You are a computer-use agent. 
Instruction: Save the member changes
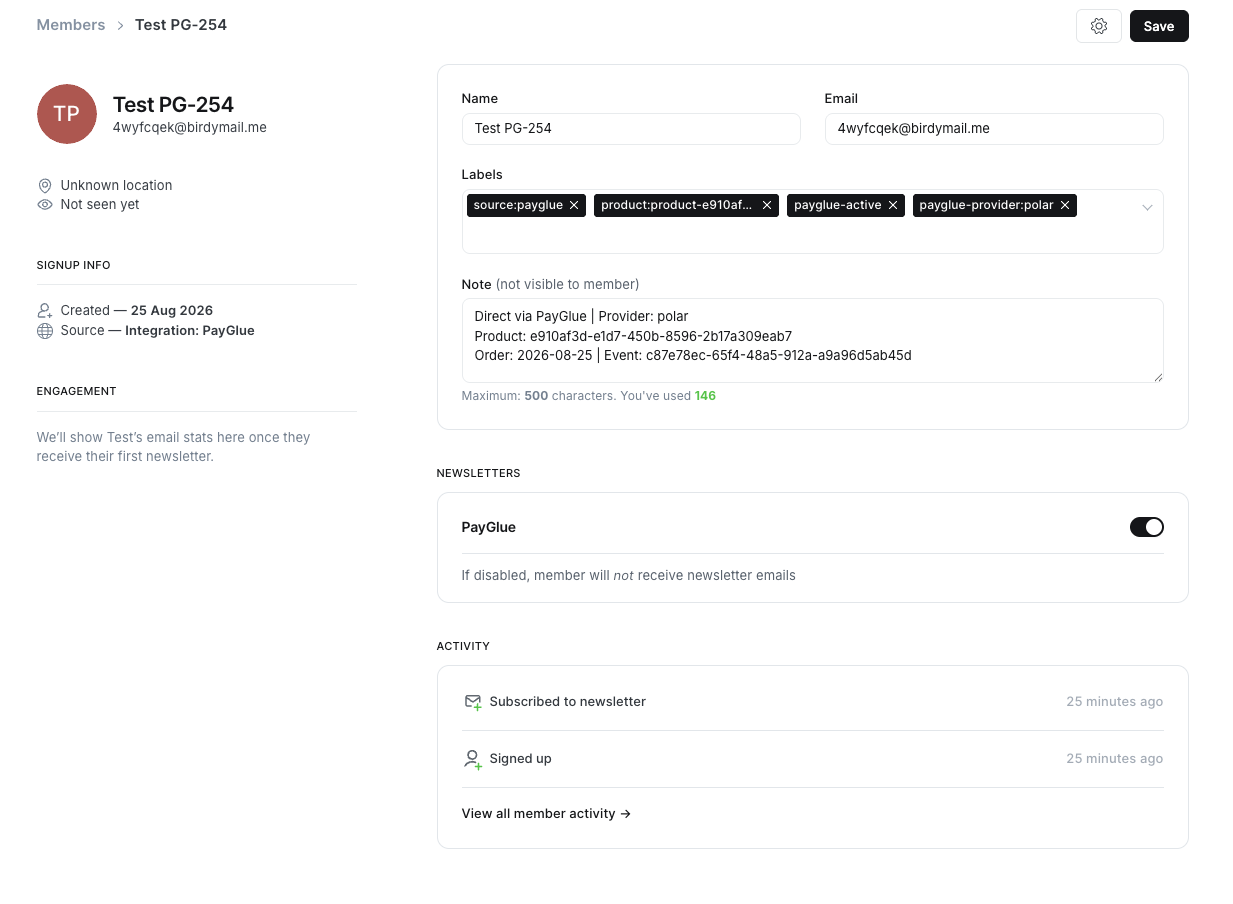1159,26
